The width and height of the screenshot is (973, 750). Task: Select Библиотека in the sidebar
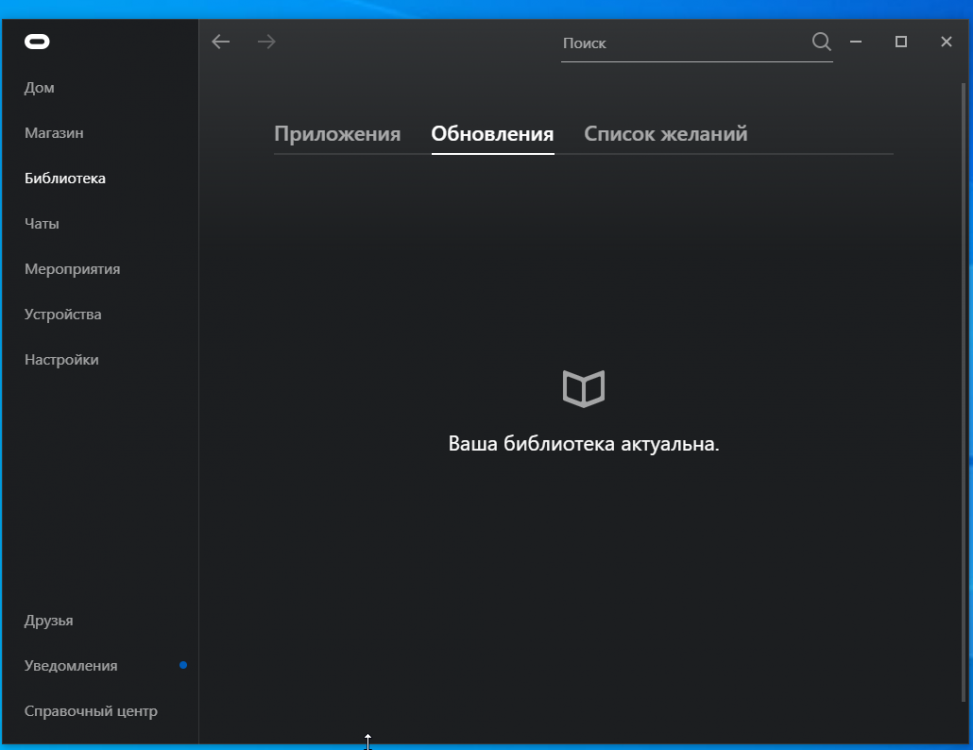[65, 178]
